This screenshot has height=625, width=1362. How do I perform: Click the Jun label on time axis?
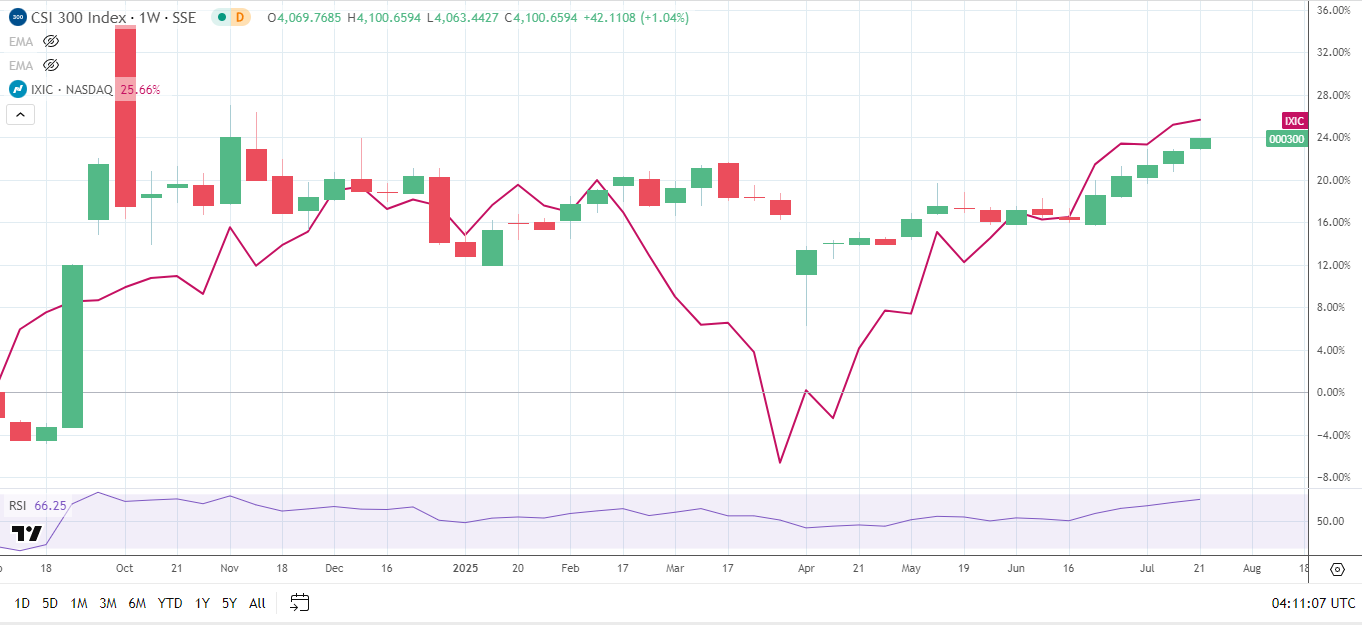coord(1016,568)
